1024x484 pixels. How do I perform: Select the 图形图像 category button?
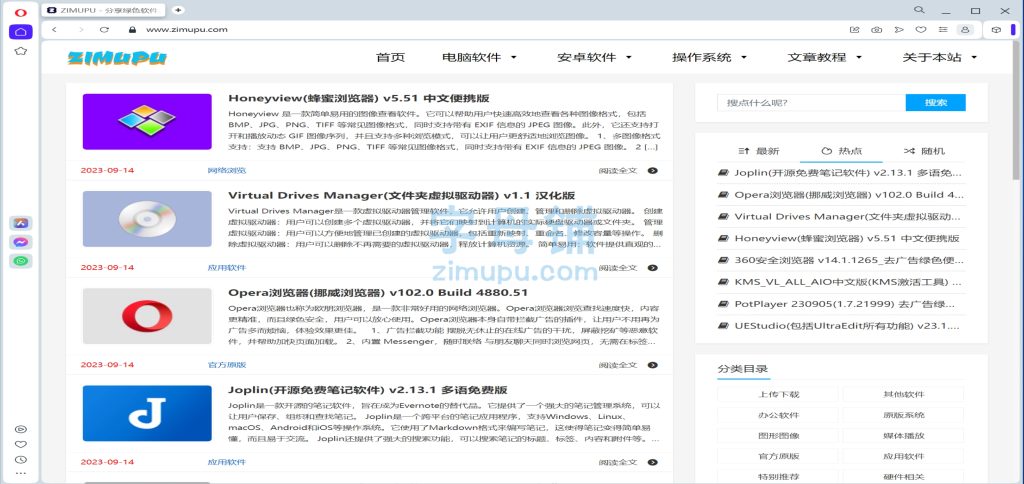tap(778, 436)
